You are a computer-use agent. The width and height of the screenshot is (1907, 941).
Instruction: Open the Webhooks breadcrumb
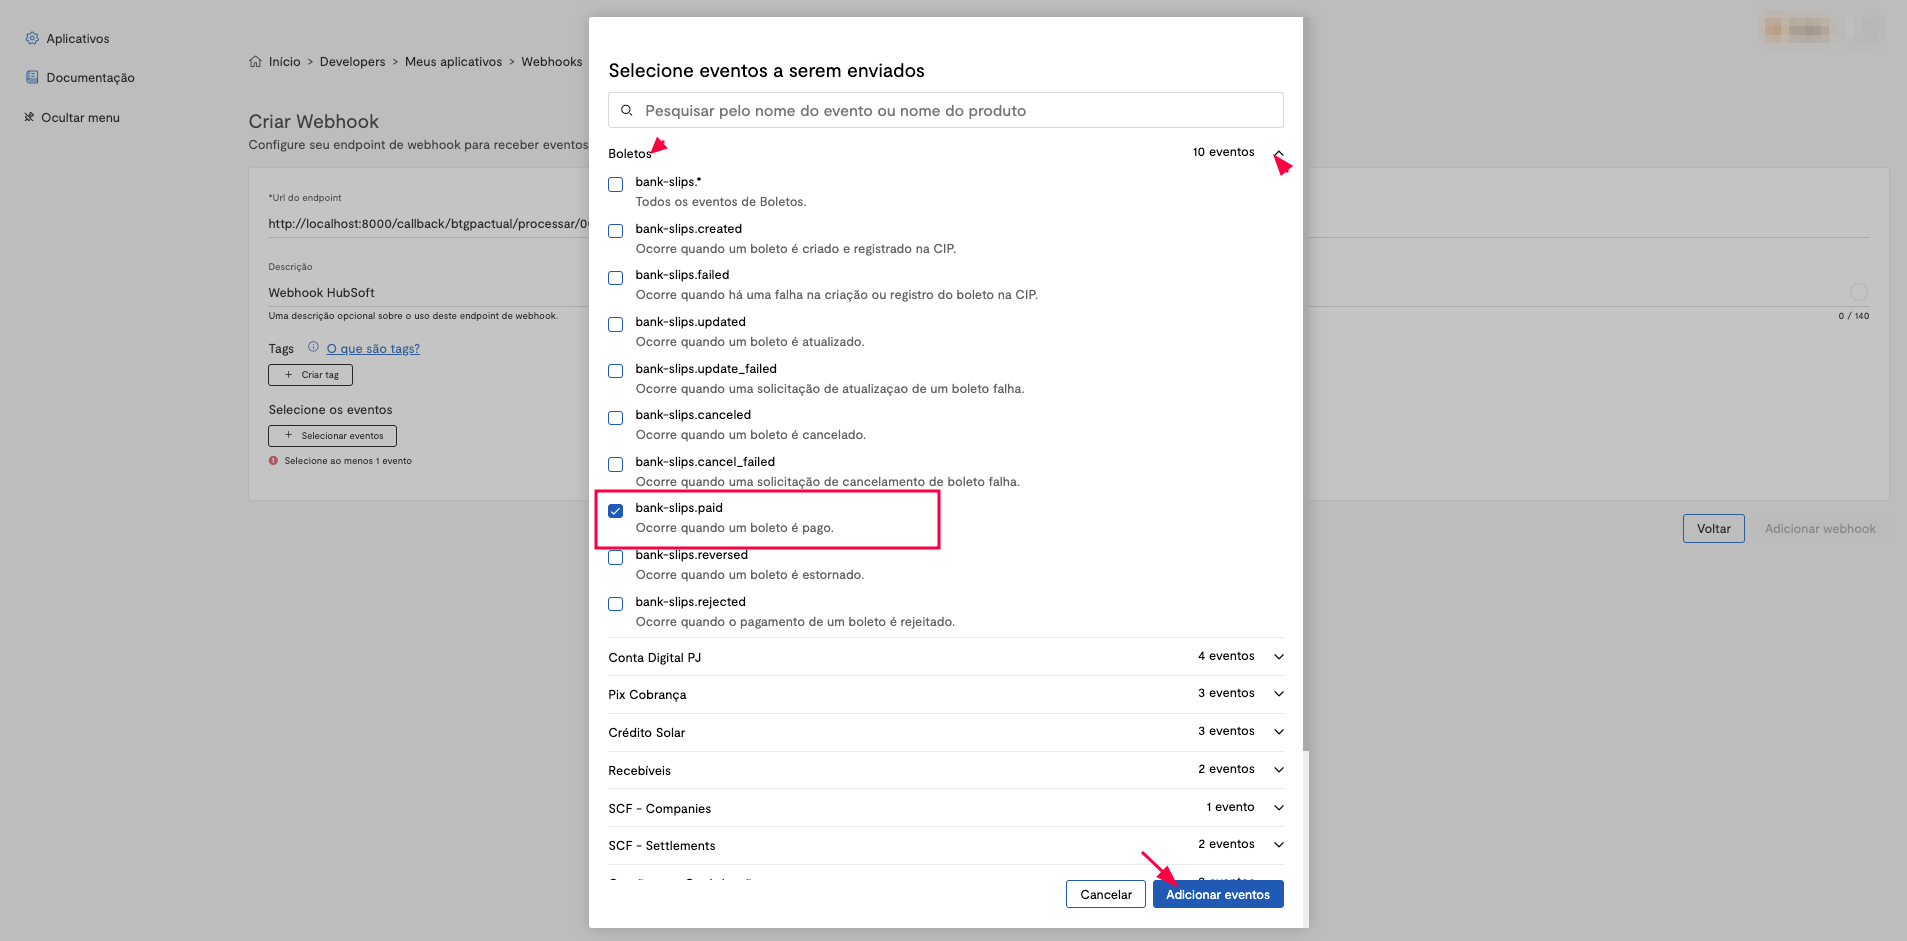tap(551, 61)
